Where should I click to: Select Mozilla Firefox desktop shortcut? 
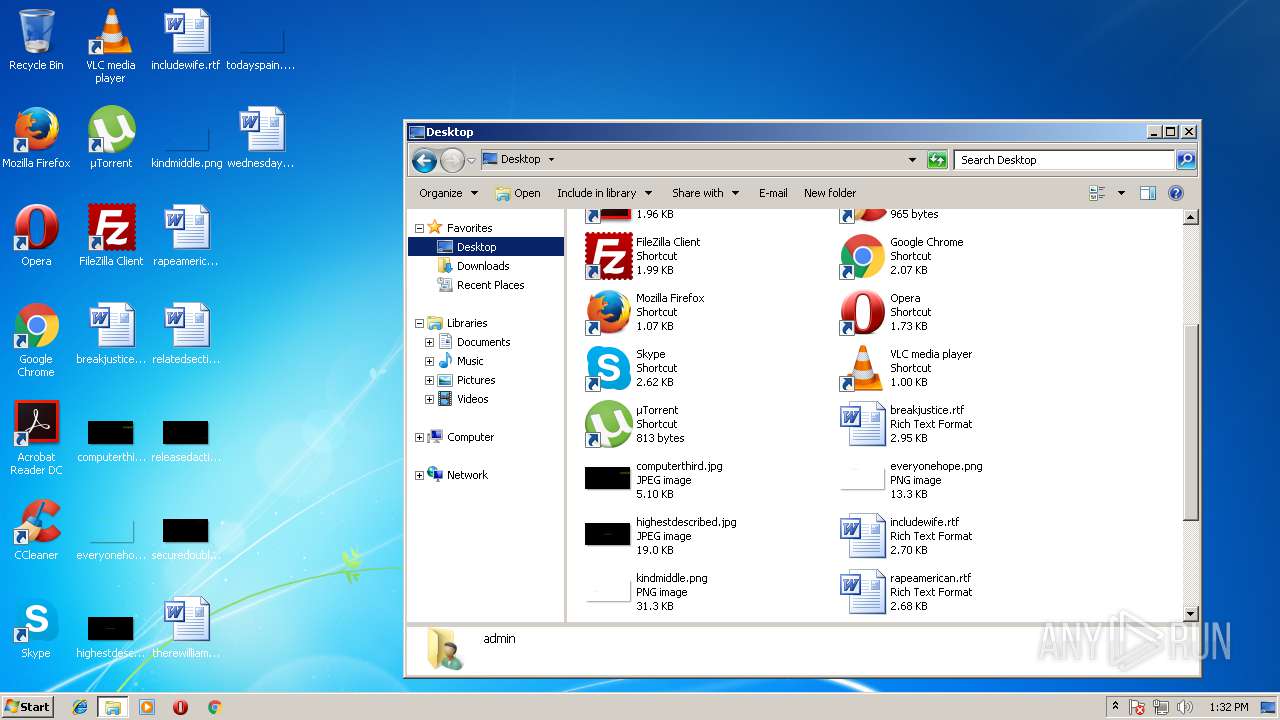36,138
